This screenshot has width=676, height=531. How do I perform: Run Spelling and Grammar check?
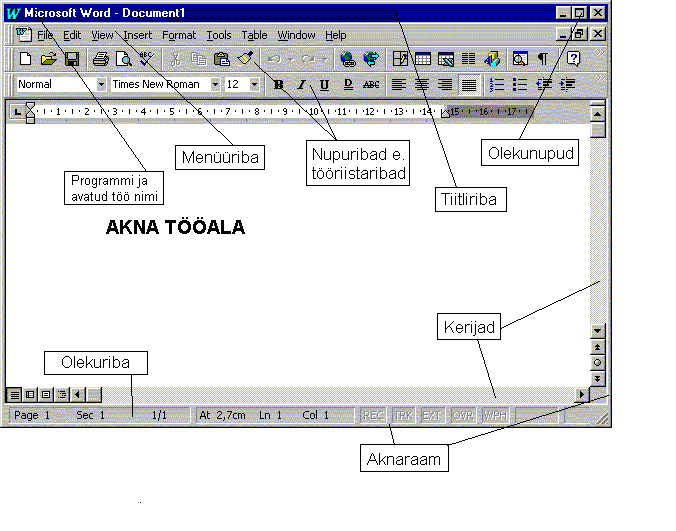[147, 59]
